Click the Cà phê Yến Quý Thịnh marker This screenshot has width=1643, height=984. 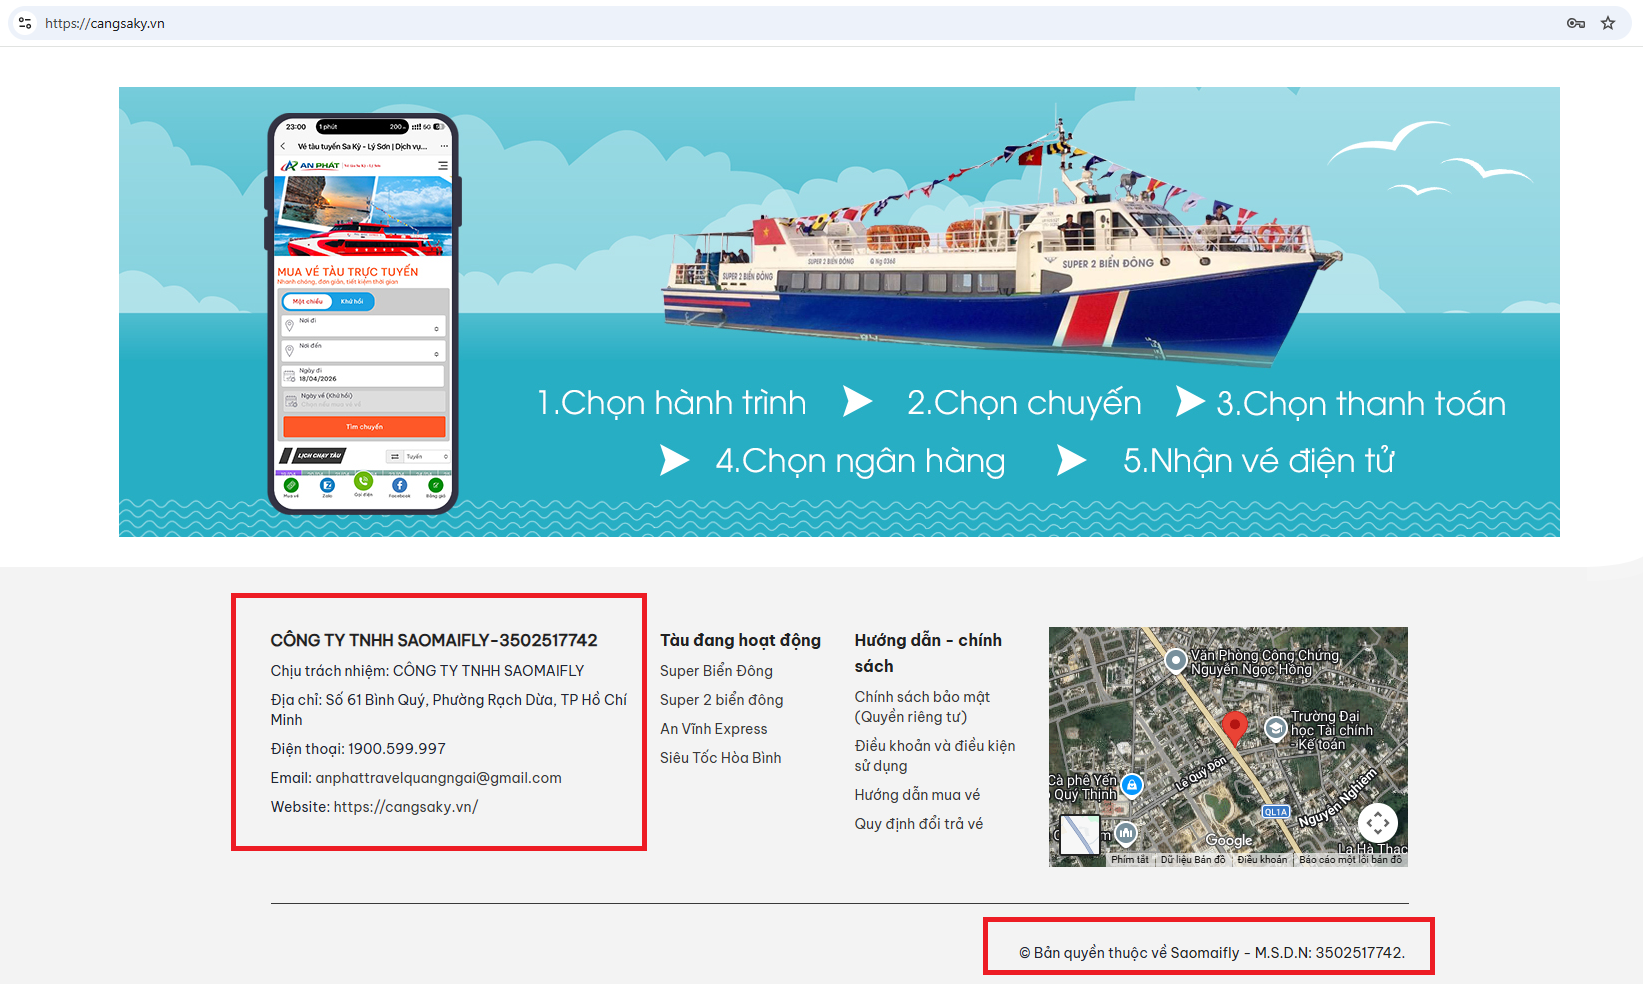(1132, 785)
